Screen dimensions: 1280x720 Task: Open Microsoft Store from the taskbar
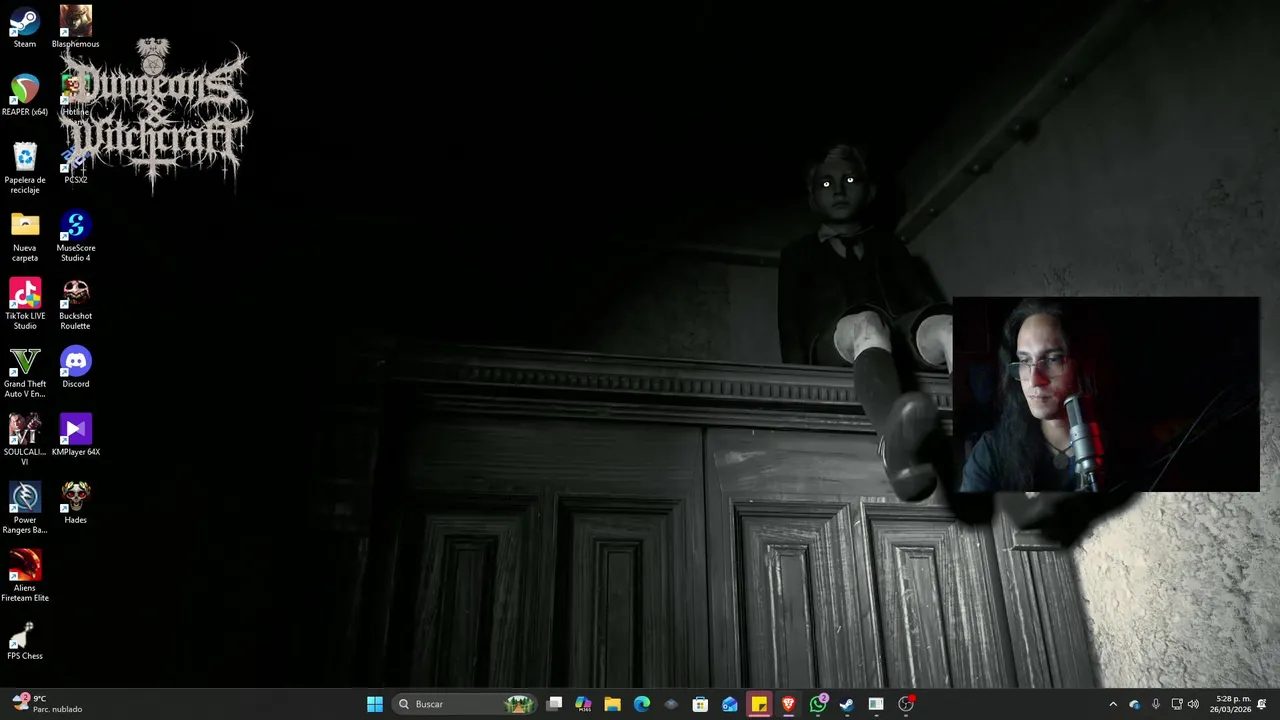pyautogui.click(x=701, y=704)
